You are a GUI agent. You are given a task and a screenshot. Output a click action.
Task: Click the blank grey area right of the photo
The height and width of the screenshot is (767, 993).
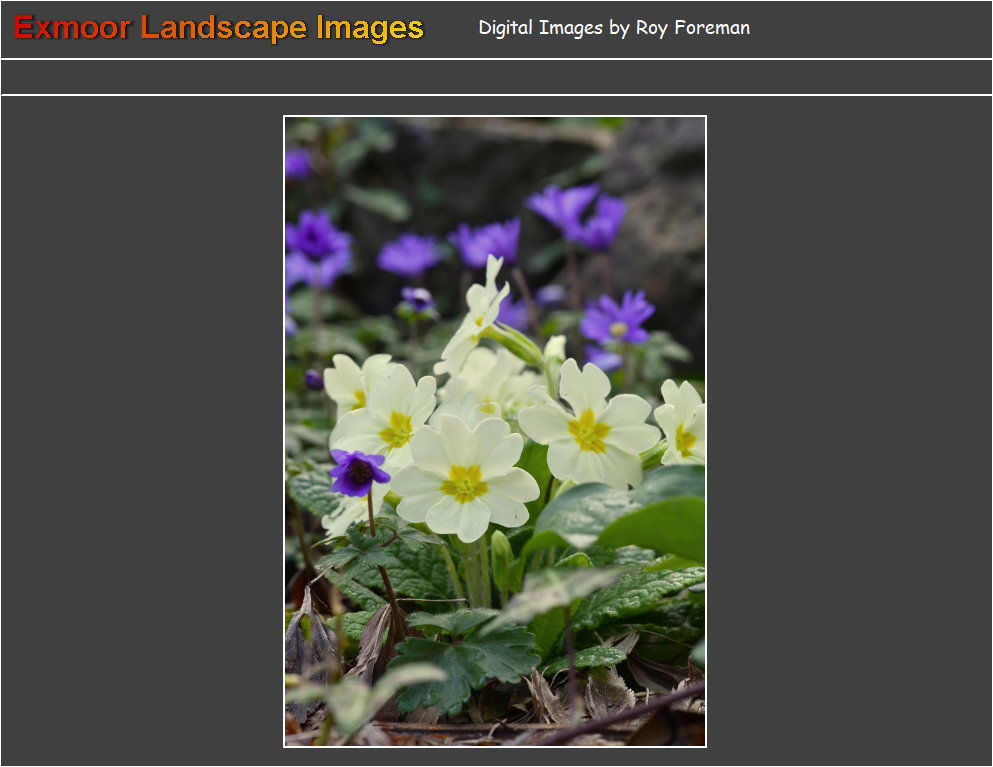(850, 430)
